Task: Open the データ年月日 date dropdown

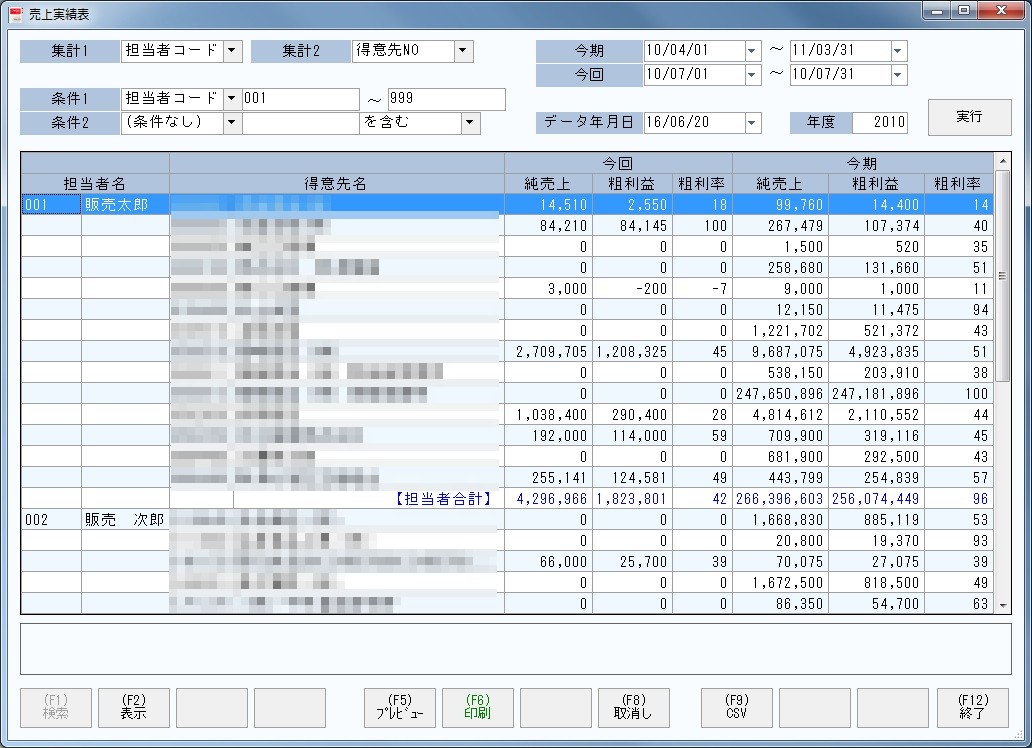Action: coord(752,123)
